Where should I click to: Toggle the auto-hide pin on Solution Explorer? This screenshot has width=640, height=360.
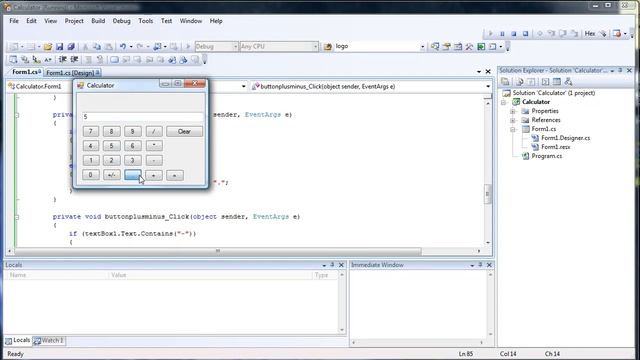[x=620, y=71]
